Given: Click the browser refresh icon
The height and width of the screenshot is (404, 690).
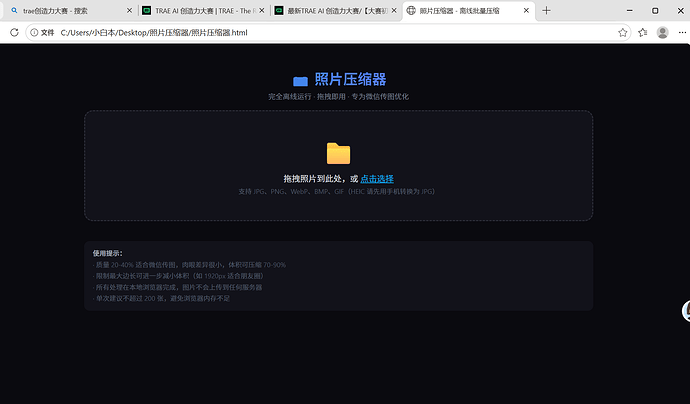Looking at the screenshot, I should tap(14, 32).
